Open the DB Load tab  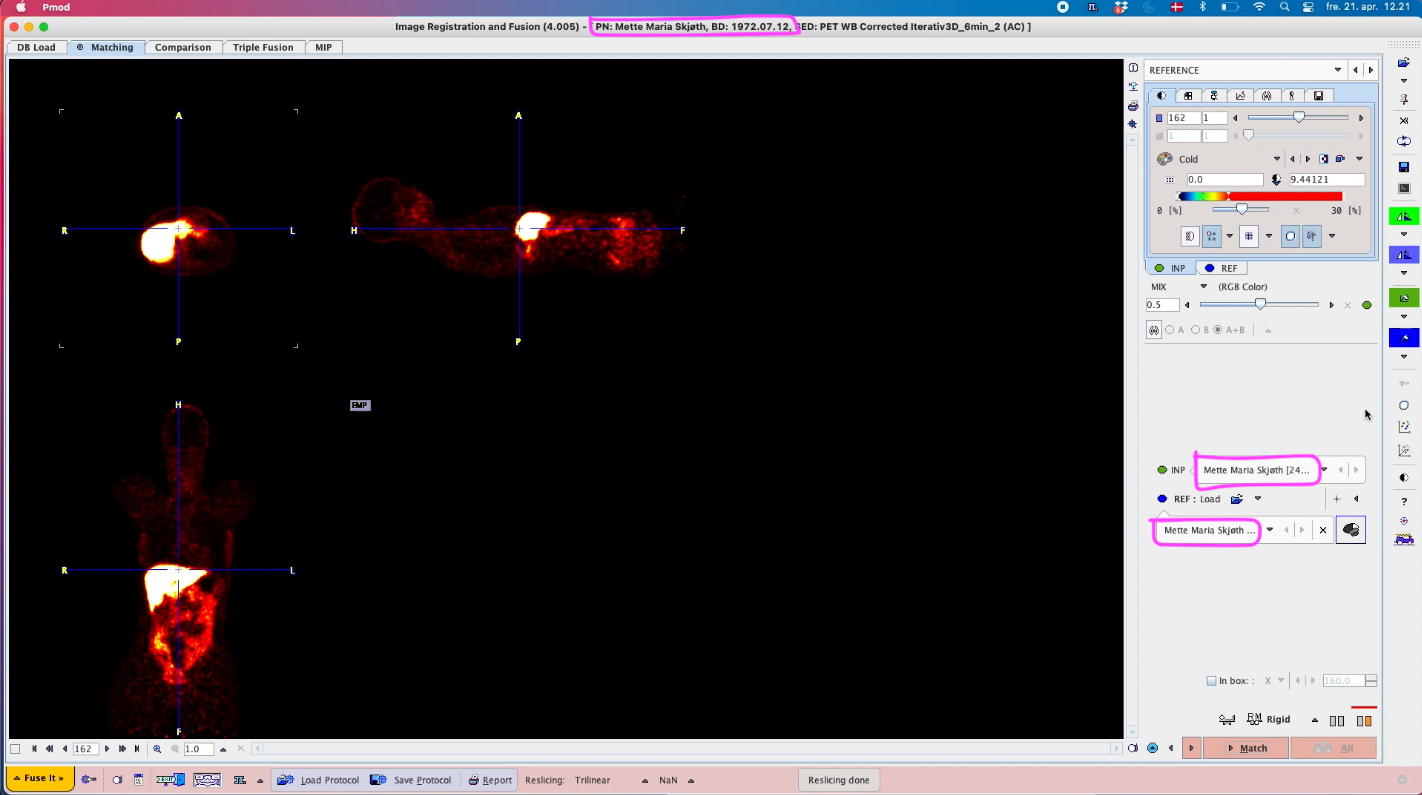point(36,47)
